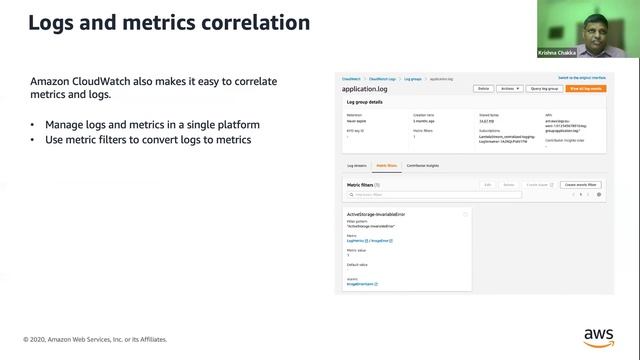Viewport: 640px width, 360px height.
Task: Click orange View all log events button
Action: coord(586,89)
